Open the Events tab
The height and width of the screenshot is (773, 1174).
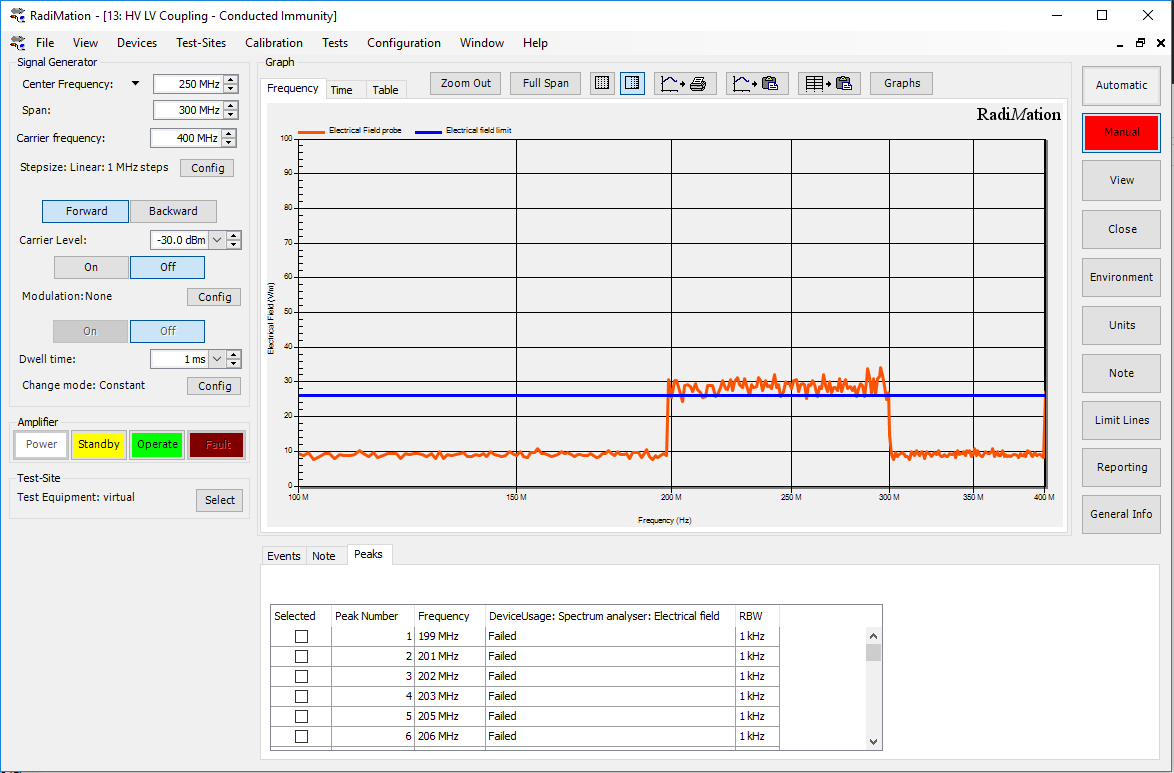coord(284,556)
